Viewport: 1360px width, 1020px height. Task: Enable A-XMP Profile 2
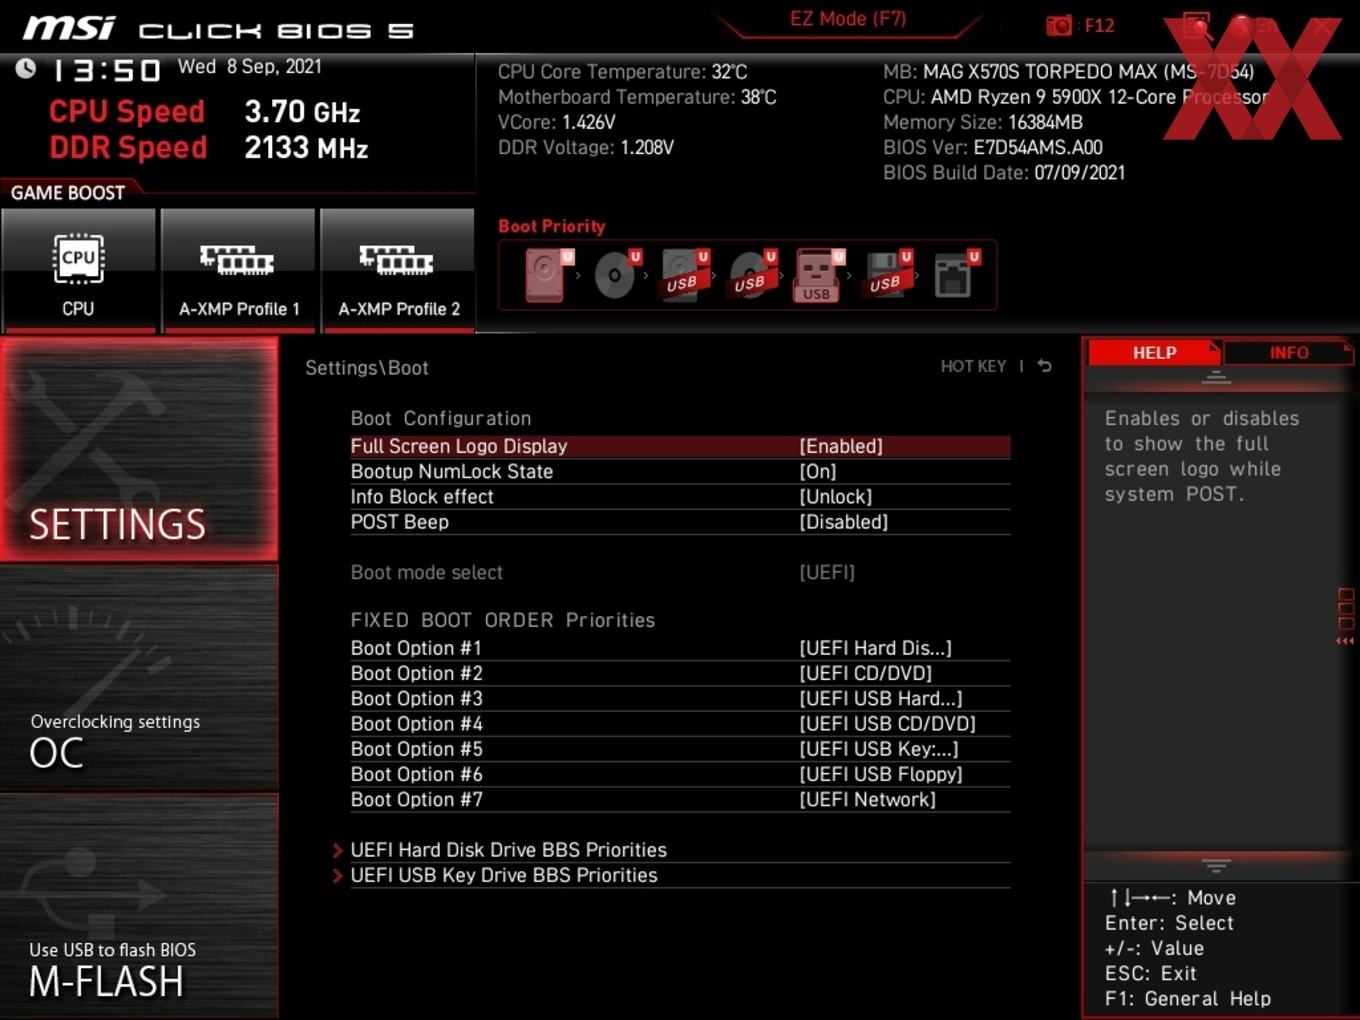click(x=398, y=270)
